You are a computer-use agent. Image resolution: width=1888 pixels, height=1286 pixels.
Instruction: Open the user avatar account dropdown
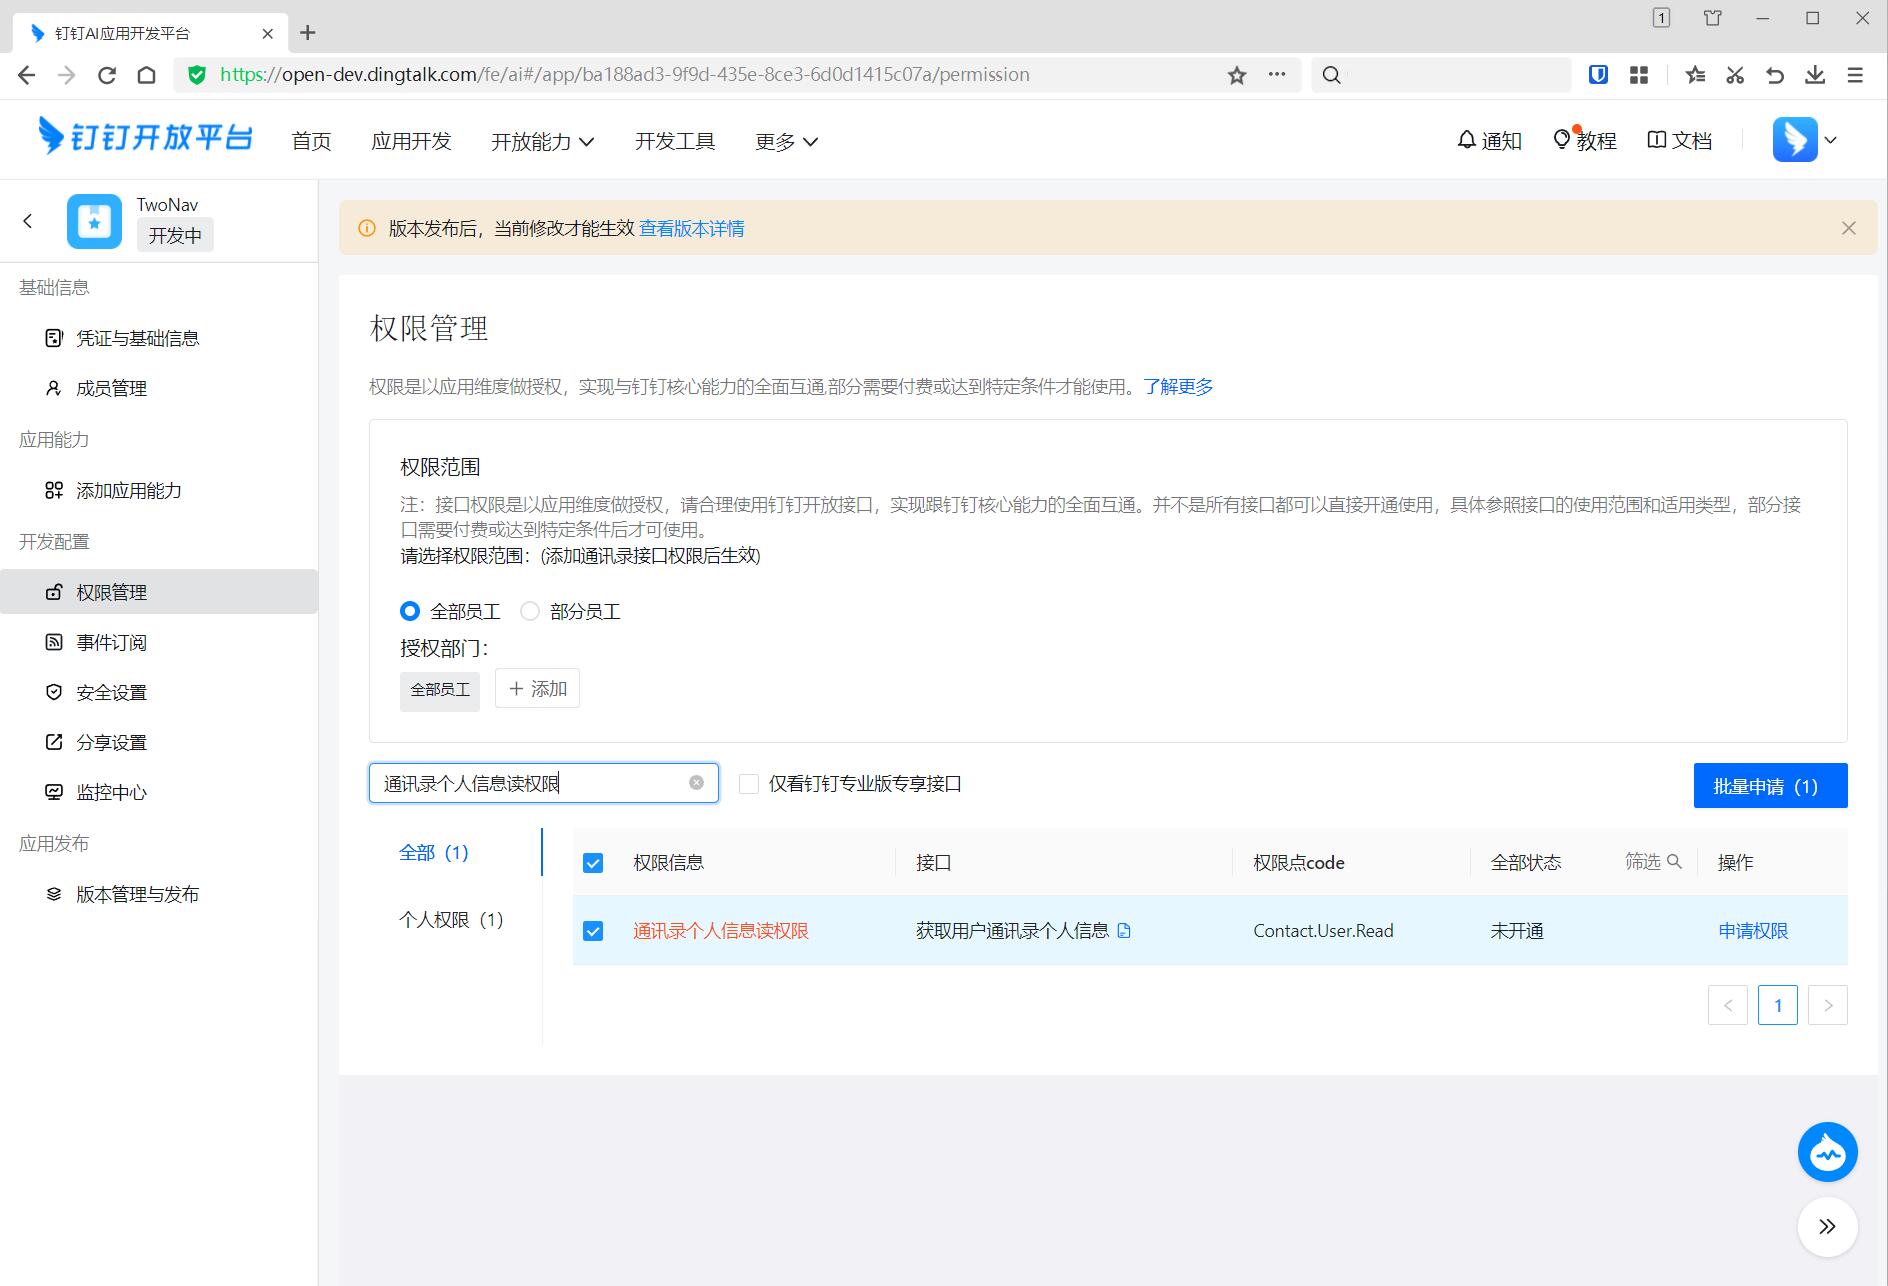click(1806, 140)
